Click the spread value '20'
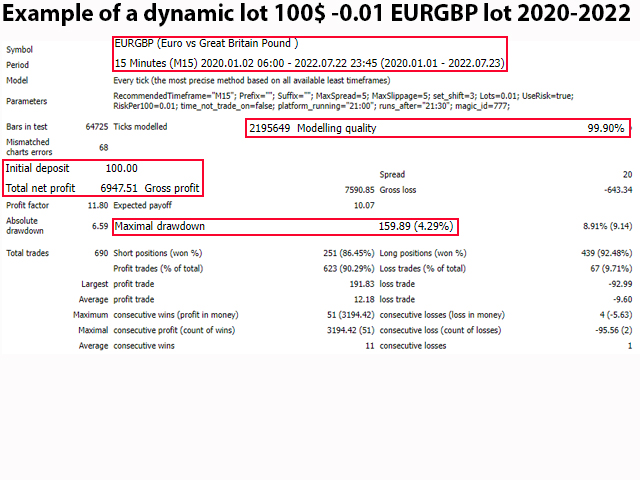Screen dimensions: 640x480 point(627,175)
